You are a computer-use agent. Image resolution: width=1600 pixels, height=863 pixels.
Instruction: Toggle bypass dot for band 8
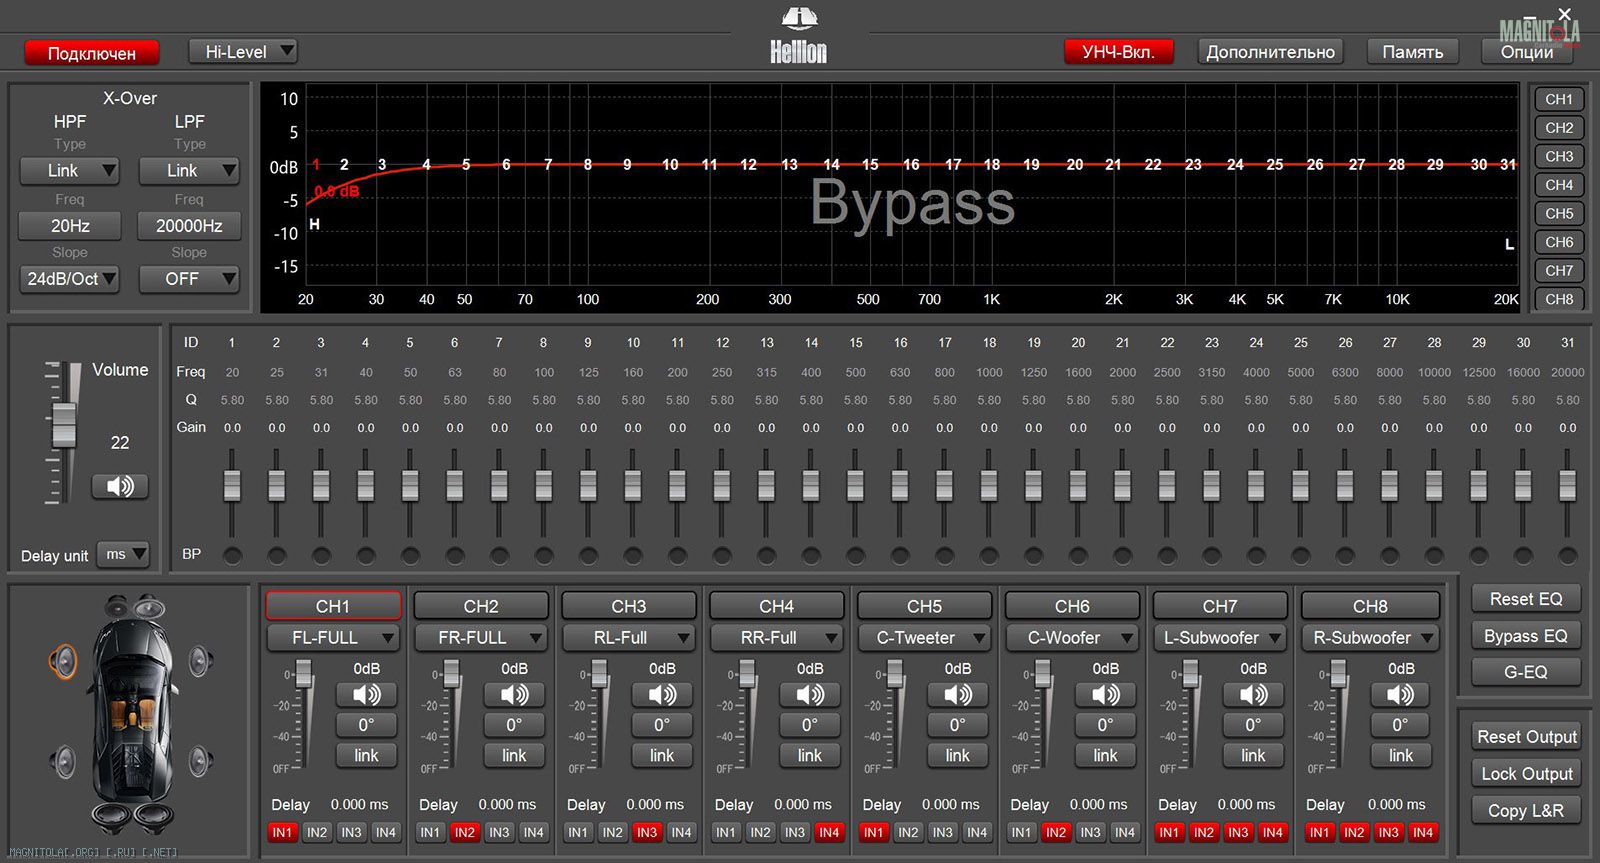point(544,555)
